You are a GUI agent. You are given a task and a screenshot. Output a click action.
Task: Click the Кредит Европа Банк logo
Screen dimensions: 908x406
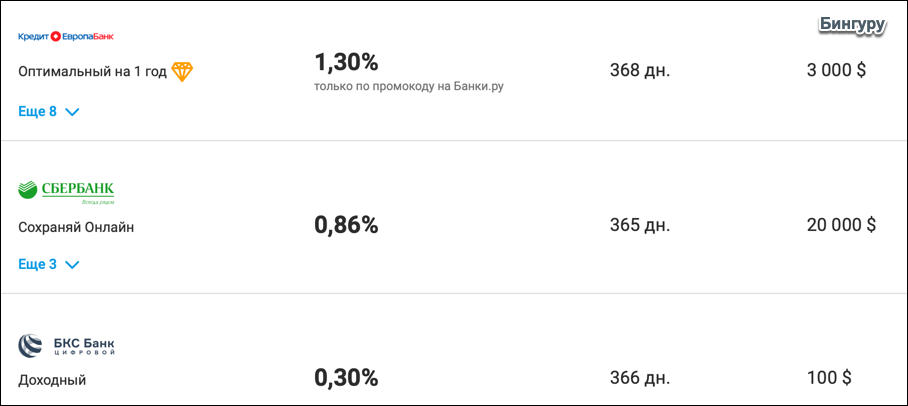coord(66,36)
